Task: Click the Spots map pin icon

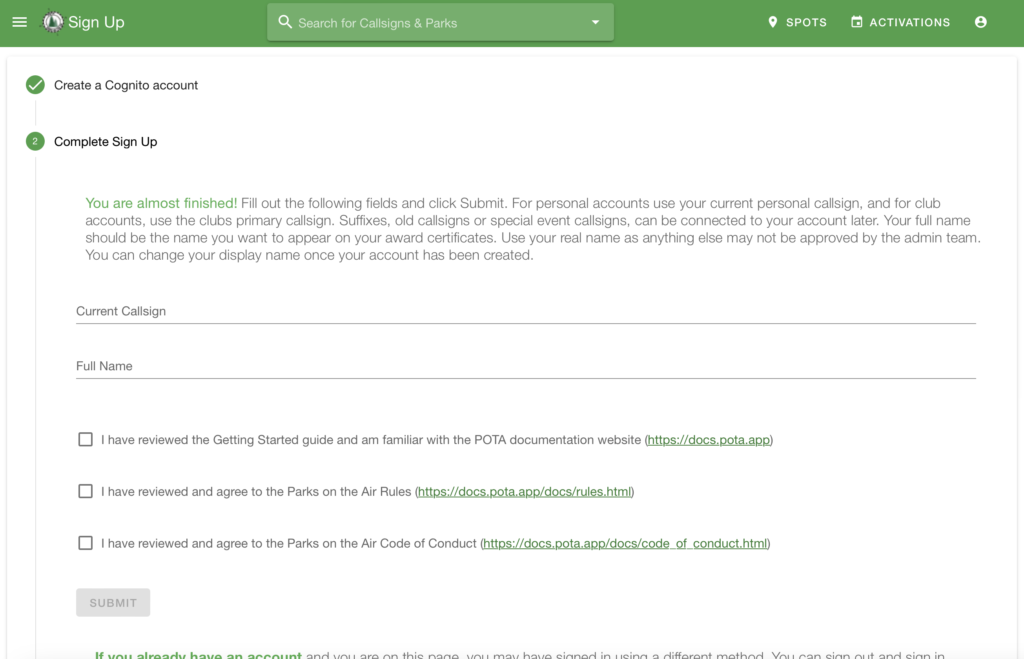Action: (x=772, y=22)
